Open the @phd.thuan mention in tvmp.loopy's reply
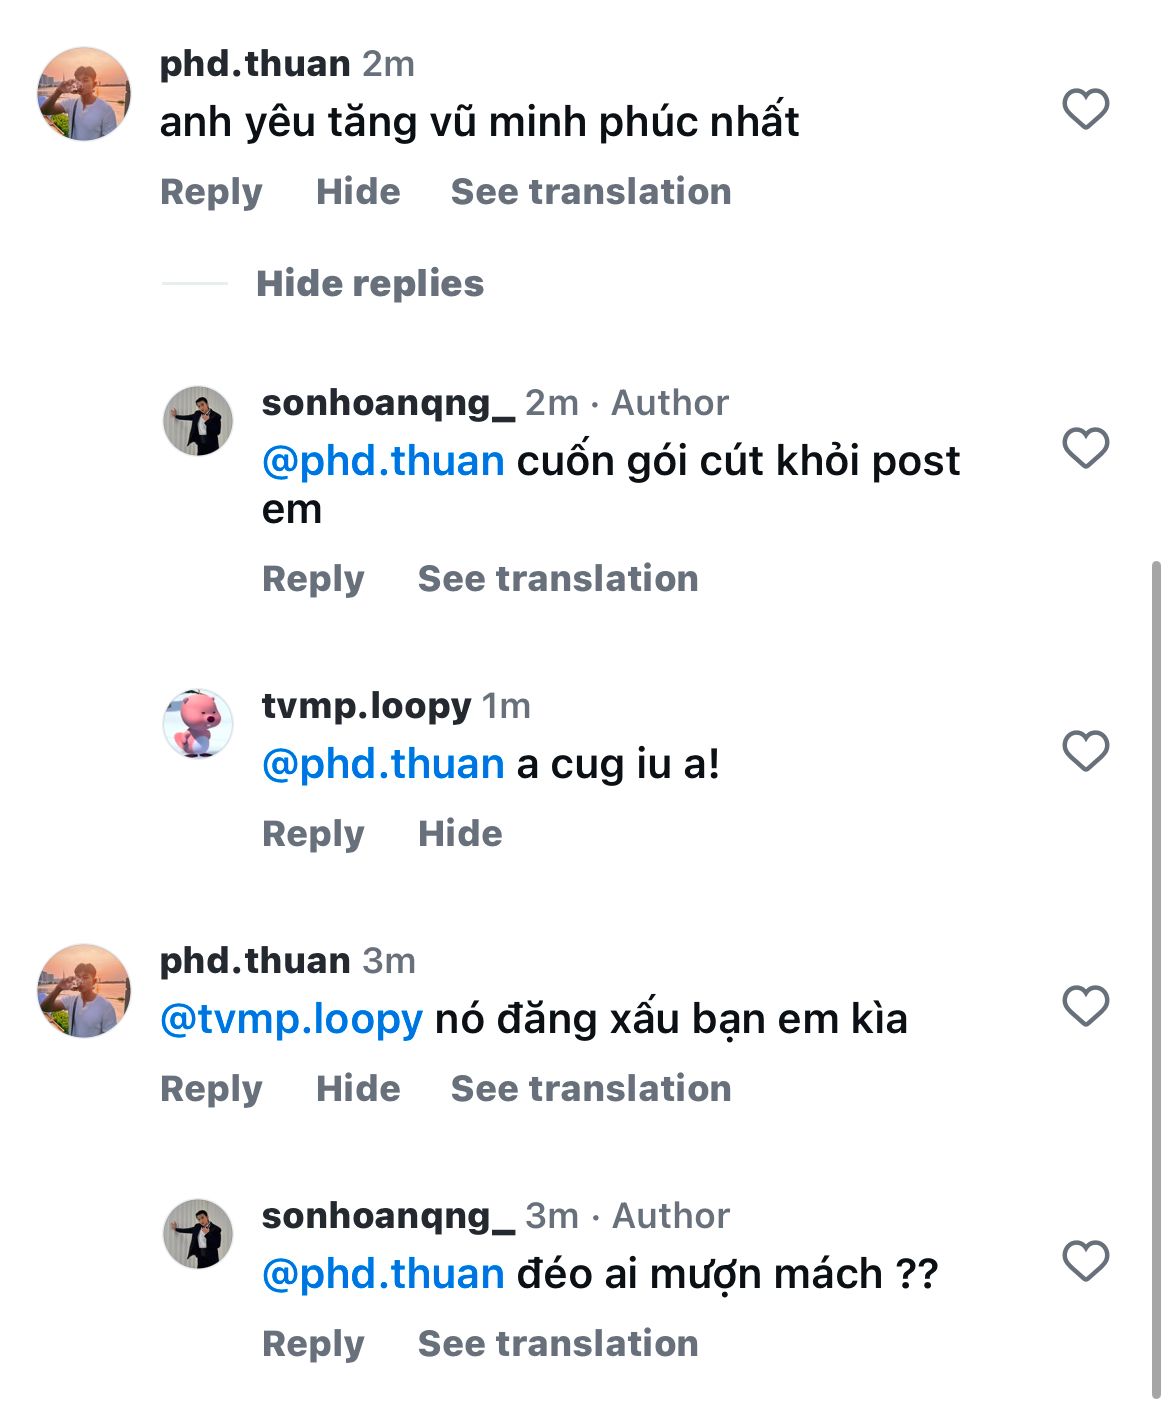 [383, 765]
